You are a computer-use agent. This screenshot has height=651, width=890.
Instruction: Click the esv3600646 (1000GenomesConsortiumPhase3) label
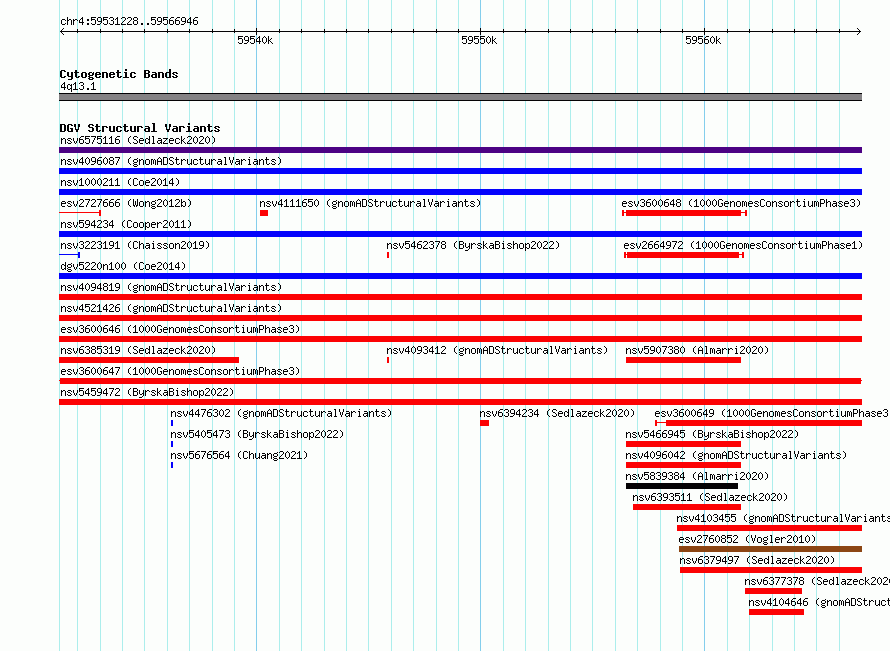pos(180,329)
